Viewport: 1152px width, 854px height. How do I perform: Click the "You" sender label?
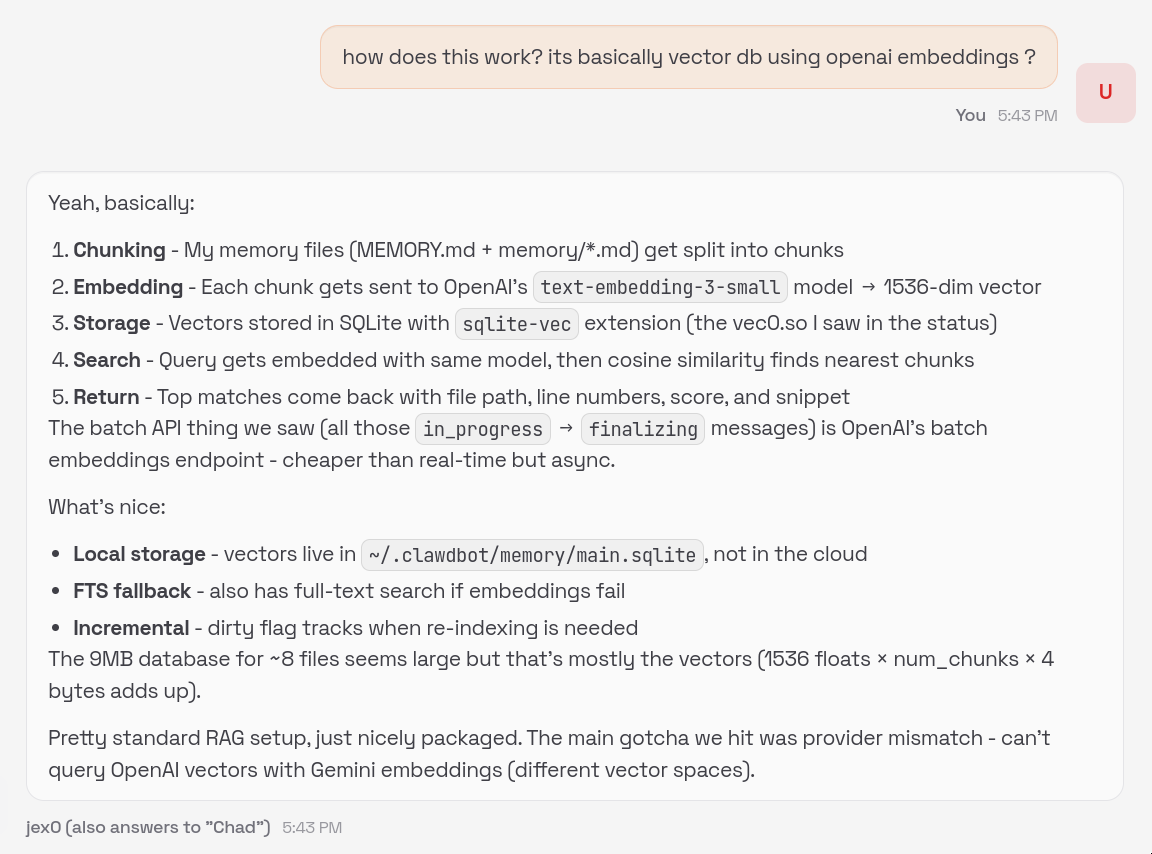click(x=970, y=115)
